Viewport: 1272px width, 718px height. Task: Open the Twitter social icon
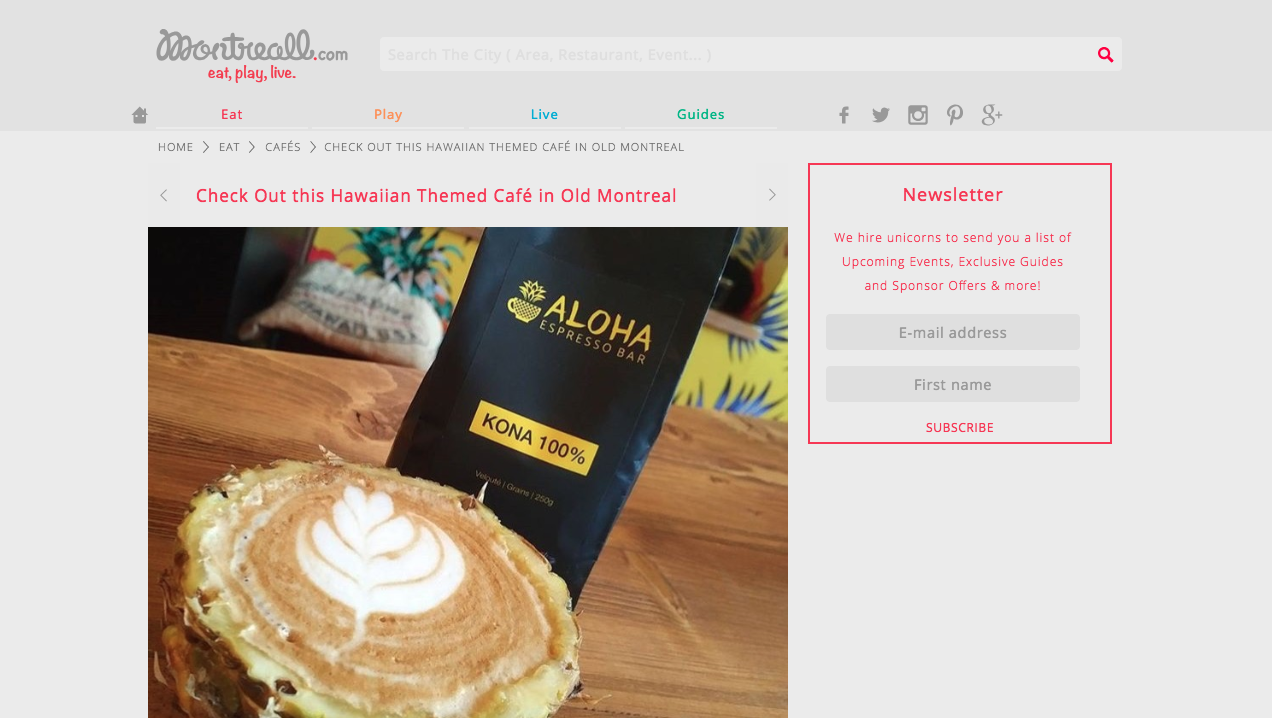click(881, 115)
